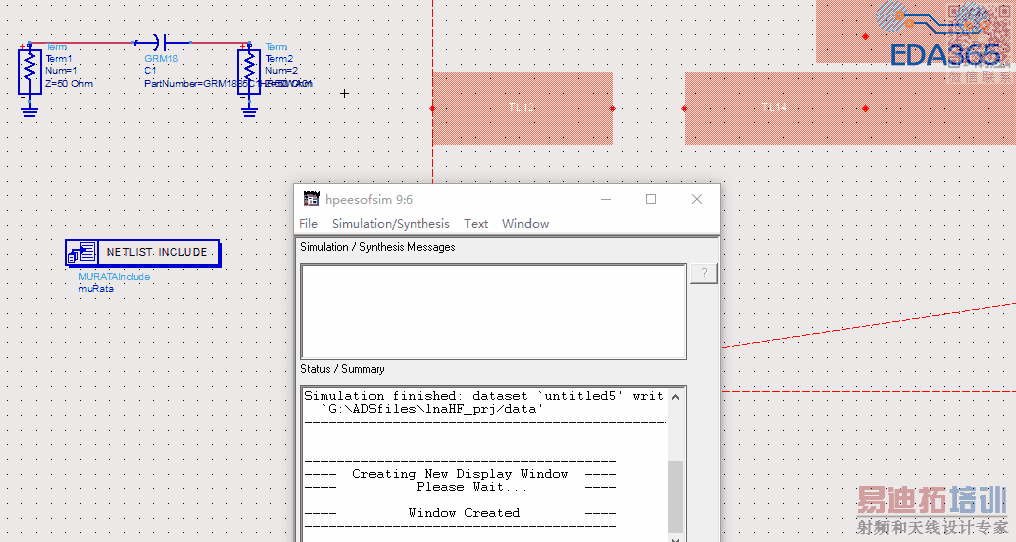Click the Term2 ground symbol
1016x542 pixels.
pos(249,110)
